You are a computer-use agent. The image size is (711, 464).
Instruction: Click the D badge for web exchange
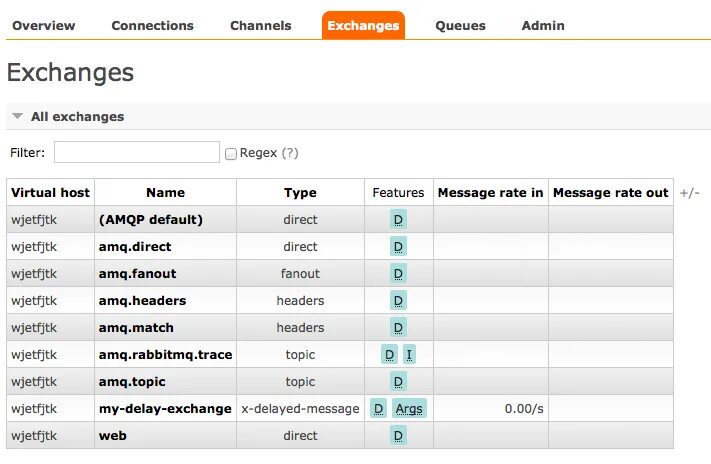coord(398,436)
